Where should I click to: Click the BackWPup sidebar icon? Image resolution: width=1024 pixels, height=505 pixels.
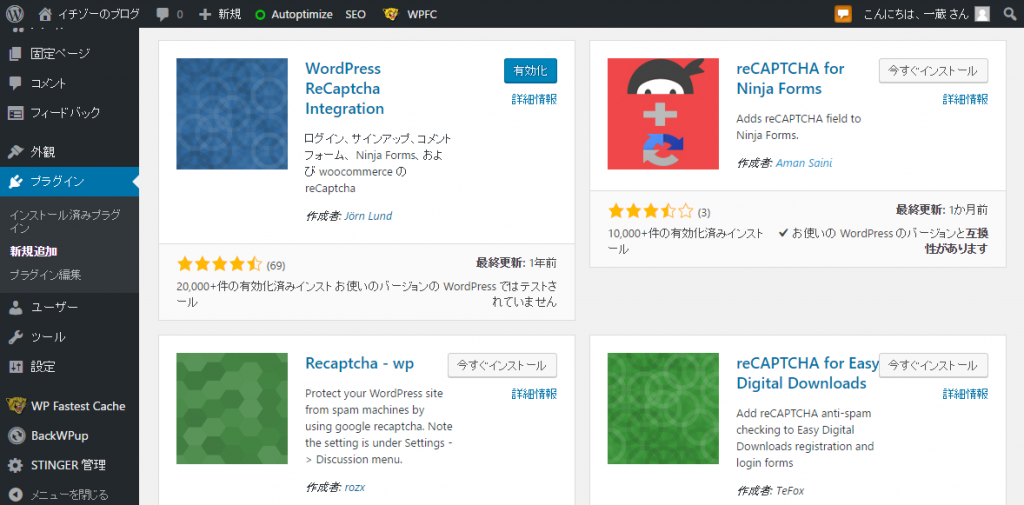pos(15,435)
